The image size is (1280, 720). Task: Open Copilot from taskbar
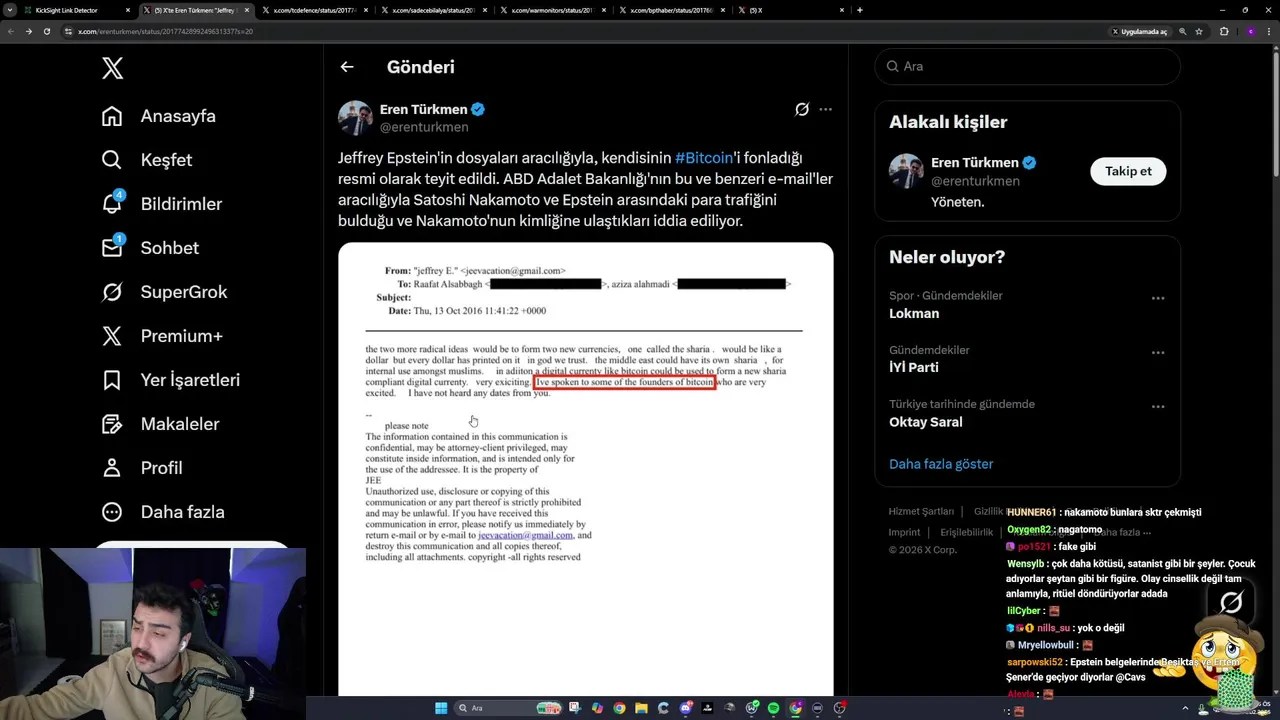coord(597,708)
